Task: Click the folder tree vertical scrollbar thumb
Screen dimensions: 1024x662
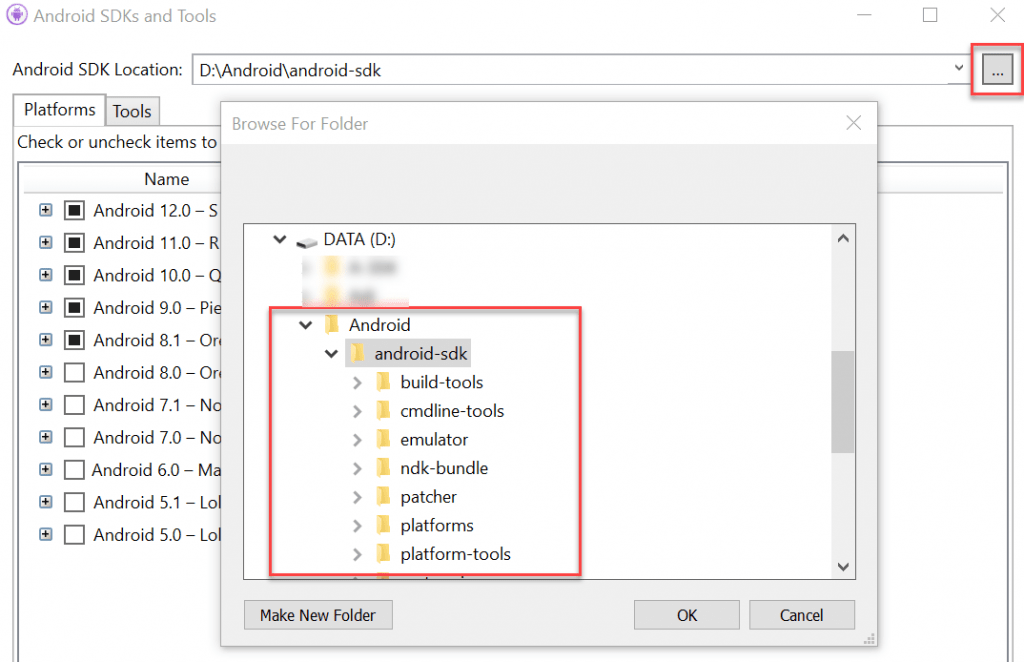Action: (x=843, y=402)
